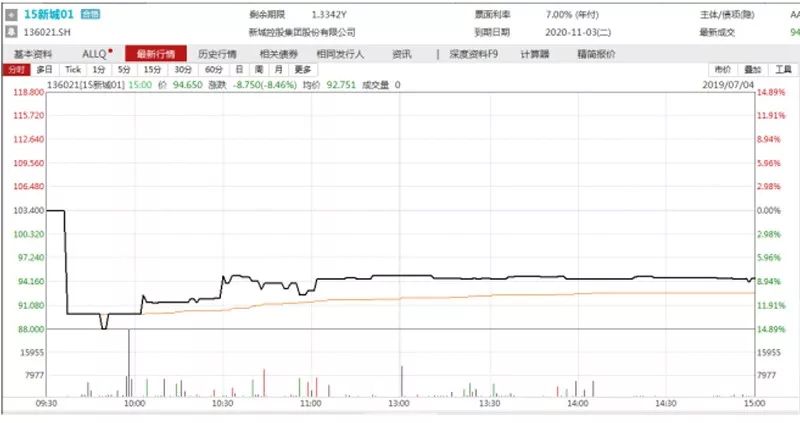Viewport: 800px width, 423px height.
Task: Open 精简报价 view
Action: (596, 54)
